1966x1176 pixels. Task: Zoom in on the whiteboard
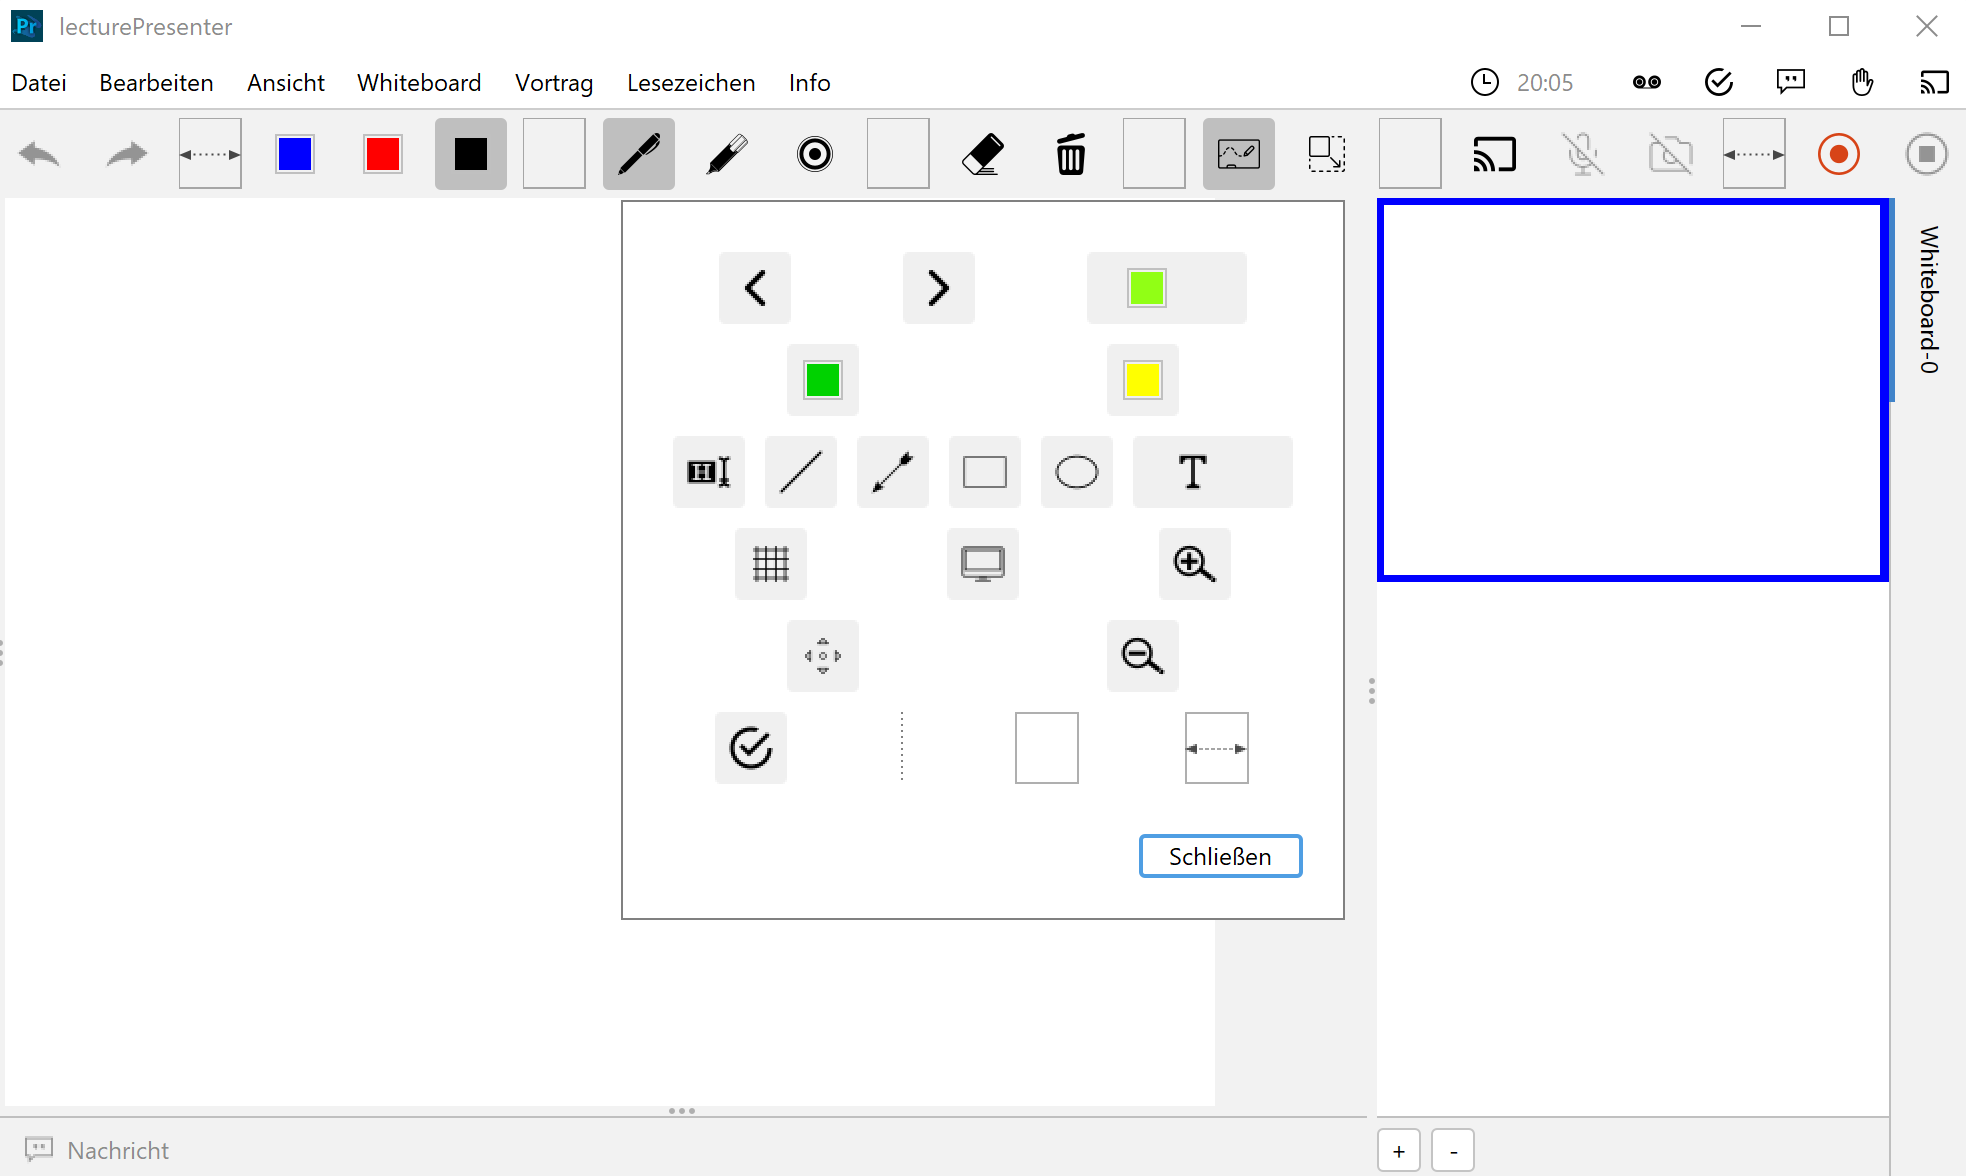pyautogui.click(x=1194, y=564)
